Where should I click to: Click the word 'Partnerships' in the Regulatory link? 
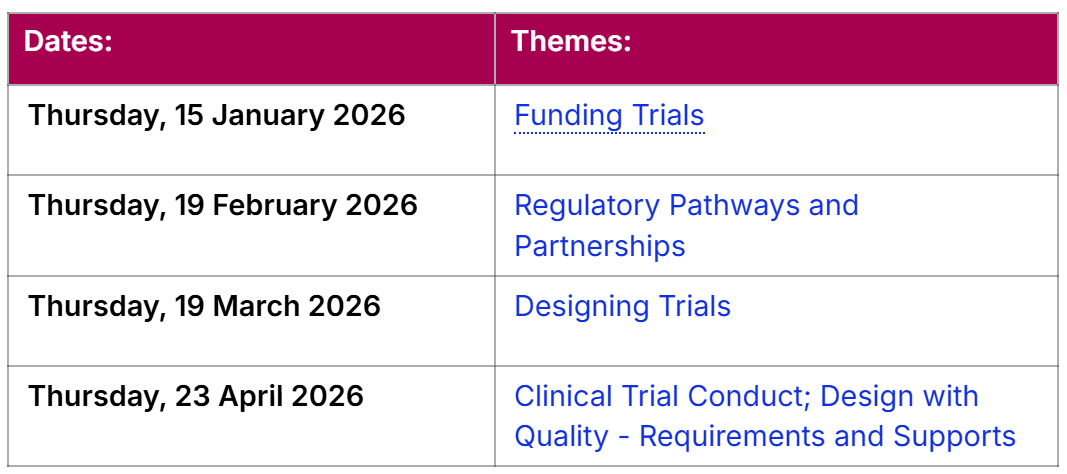tap(600, 246)
